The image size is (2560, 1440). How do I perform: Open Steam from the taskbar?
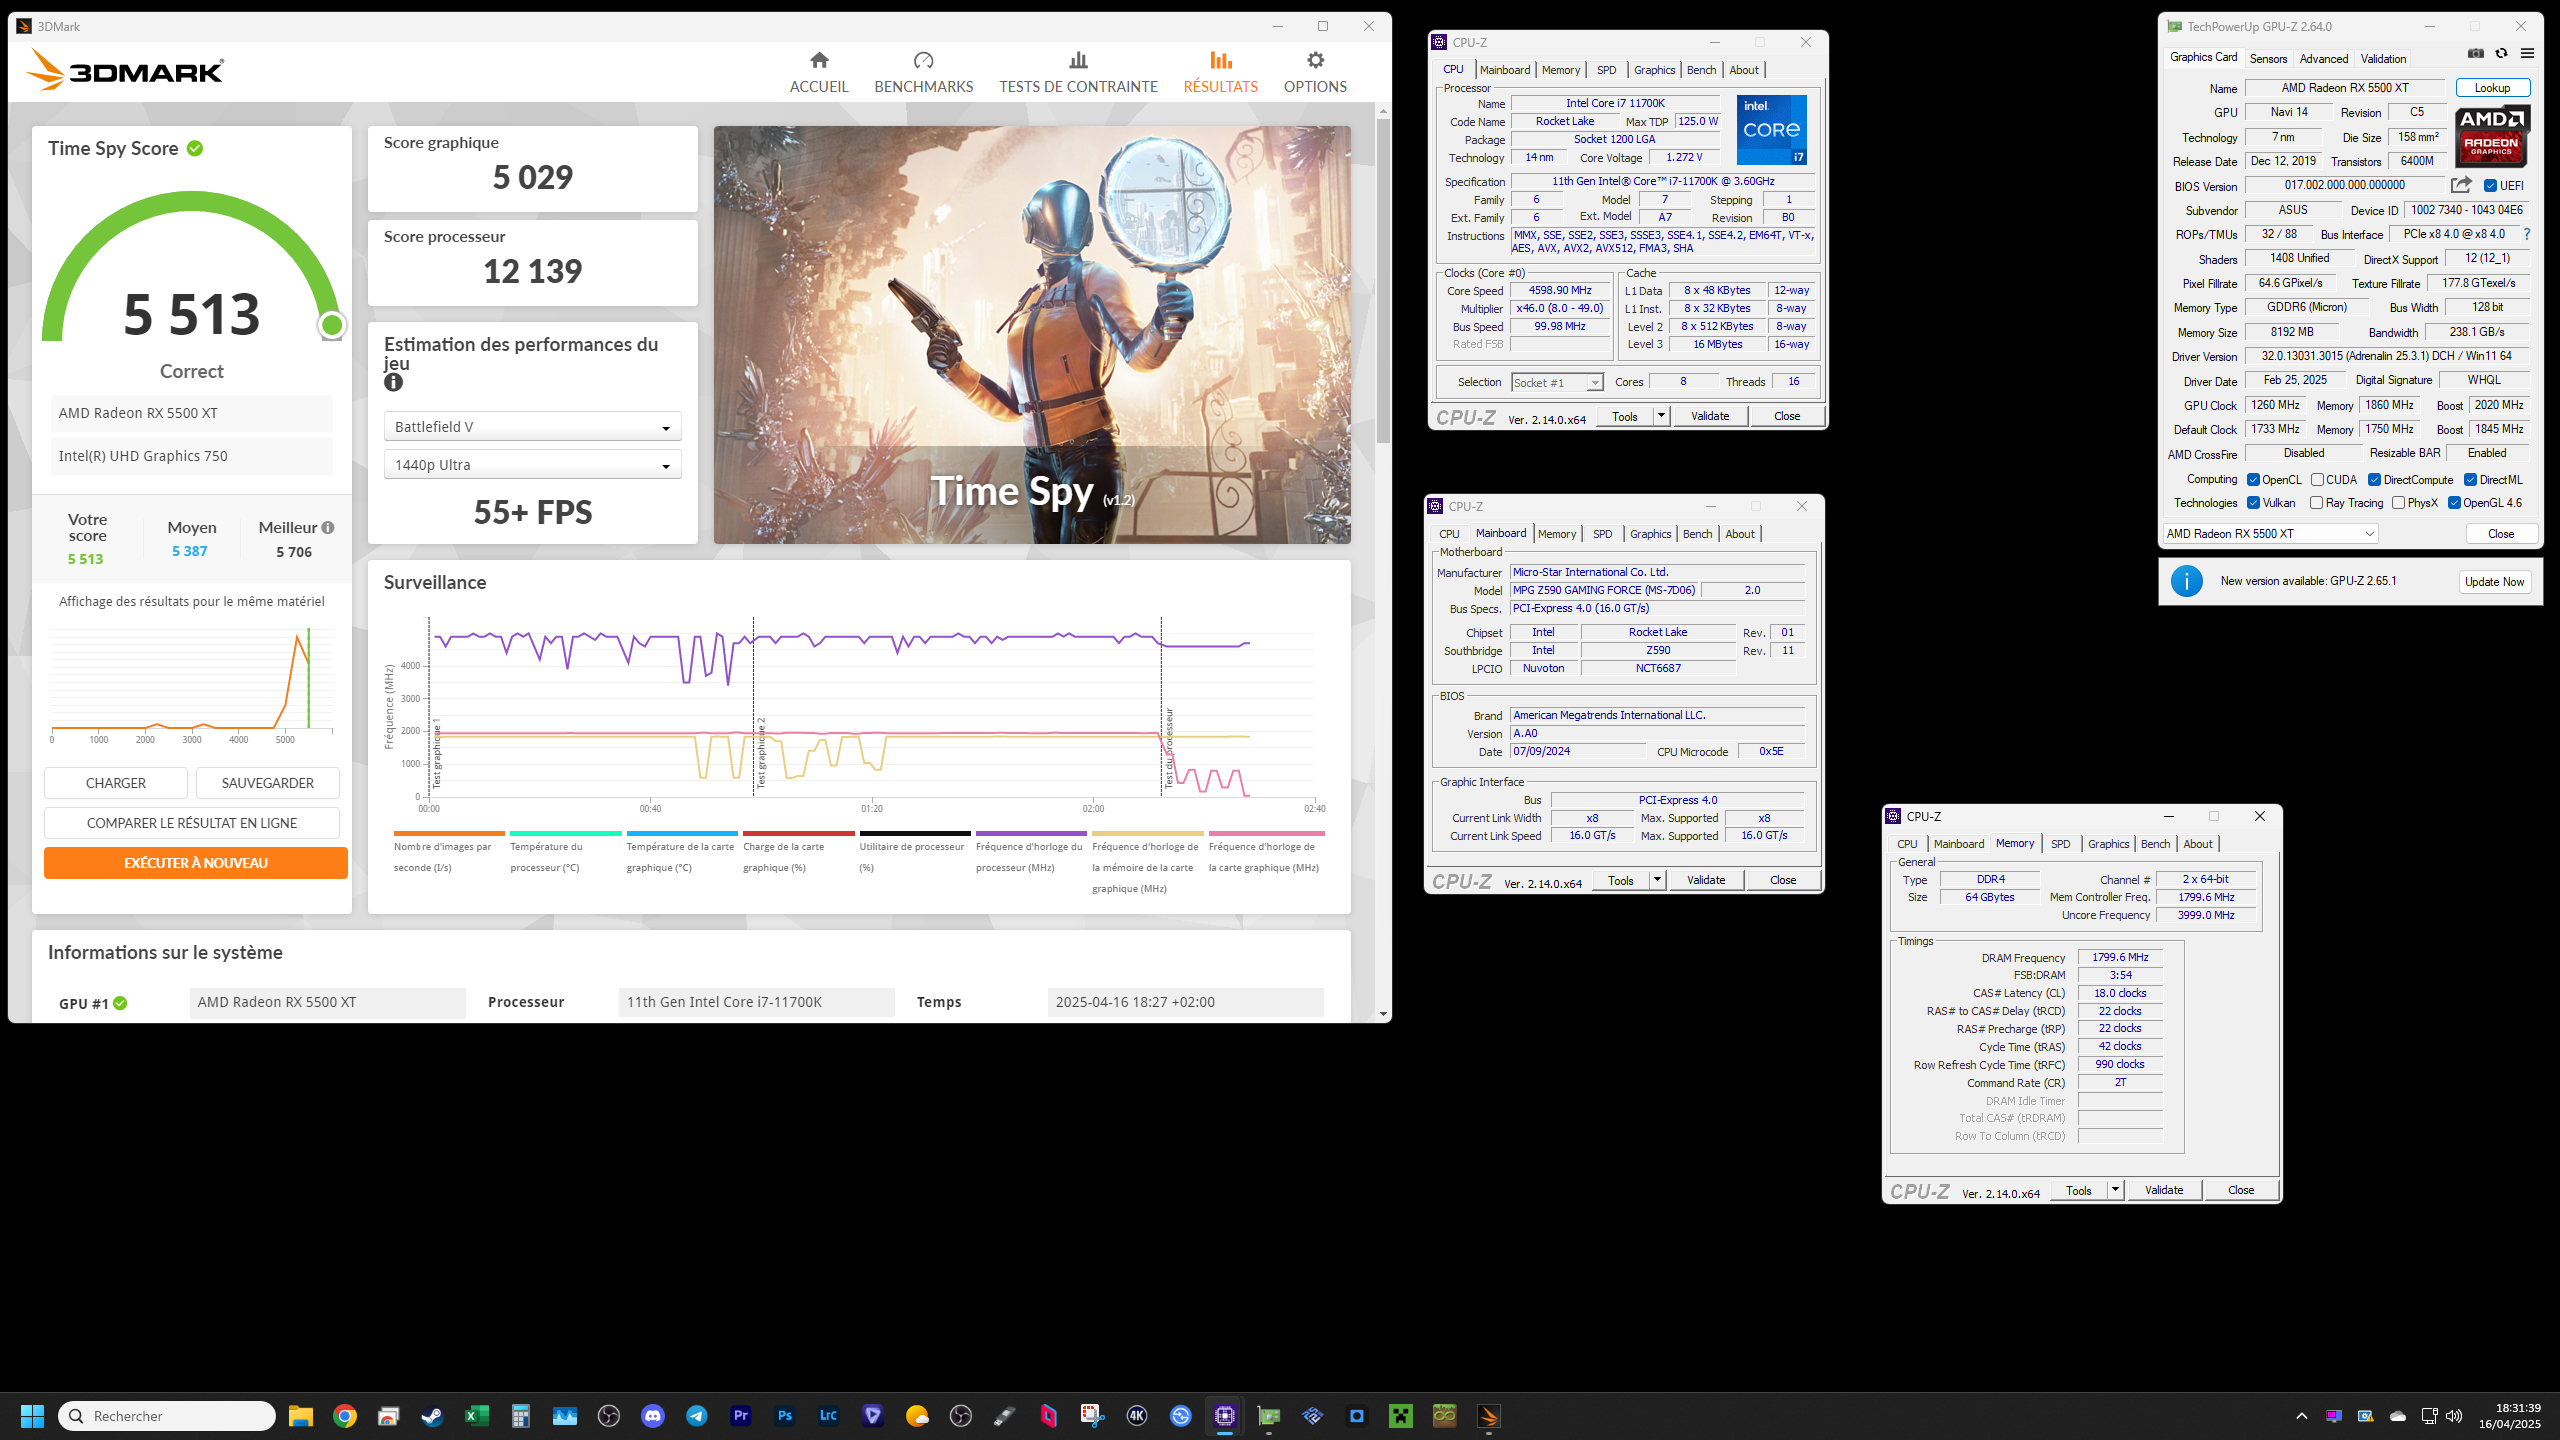coord(432,1416)
